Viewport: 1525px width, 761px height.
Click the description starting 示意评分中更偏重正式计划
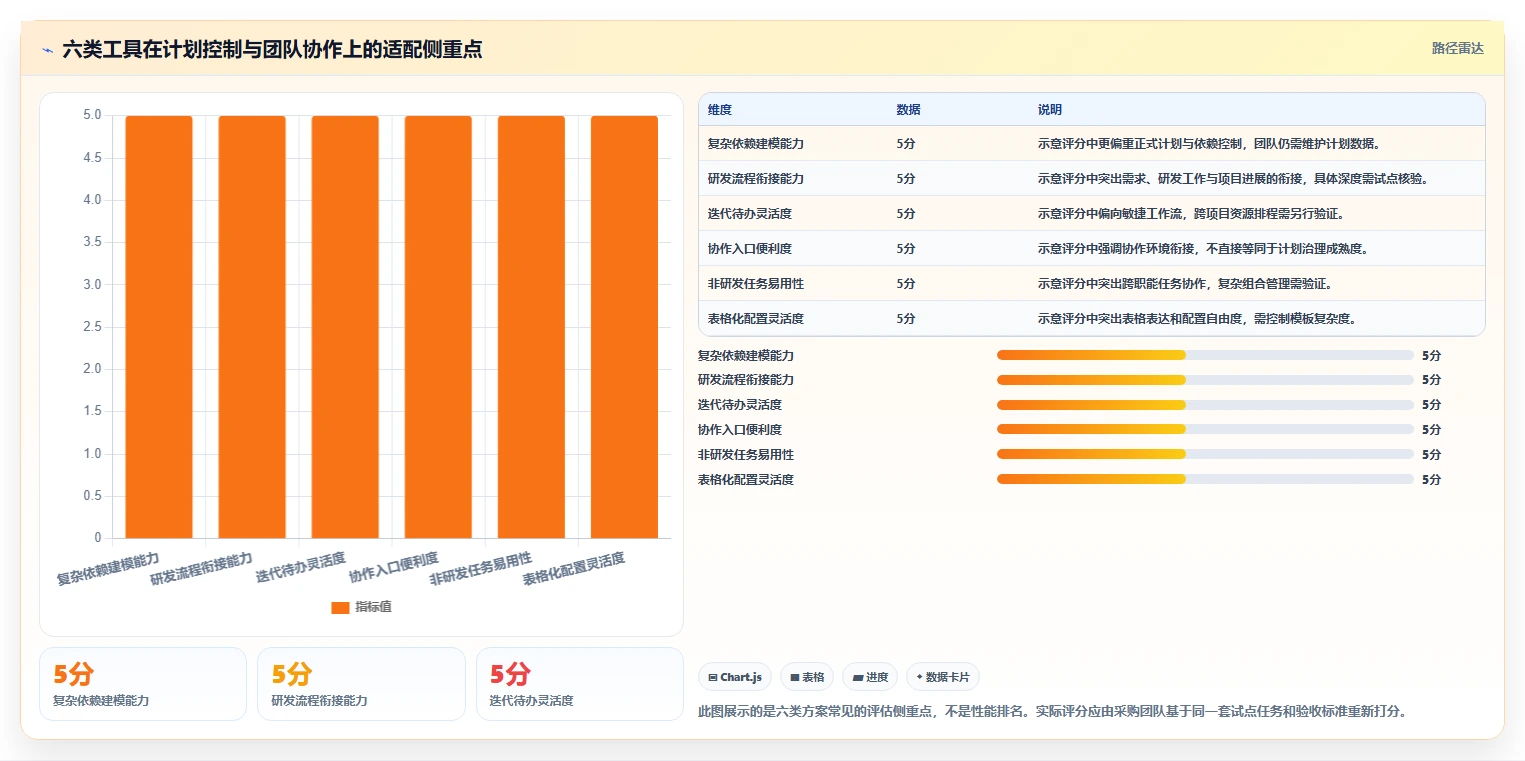[1209, 144]
